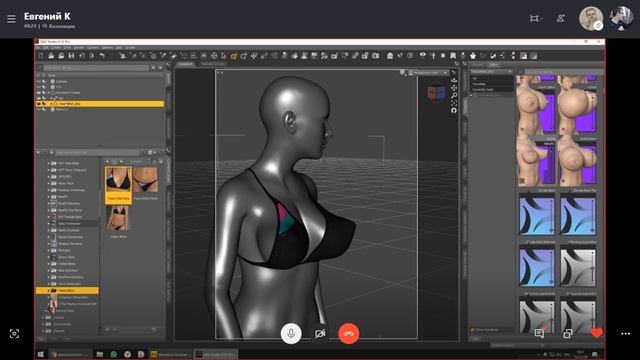Open the Edit menu in DAZ Studio

[x=46, y=48]
